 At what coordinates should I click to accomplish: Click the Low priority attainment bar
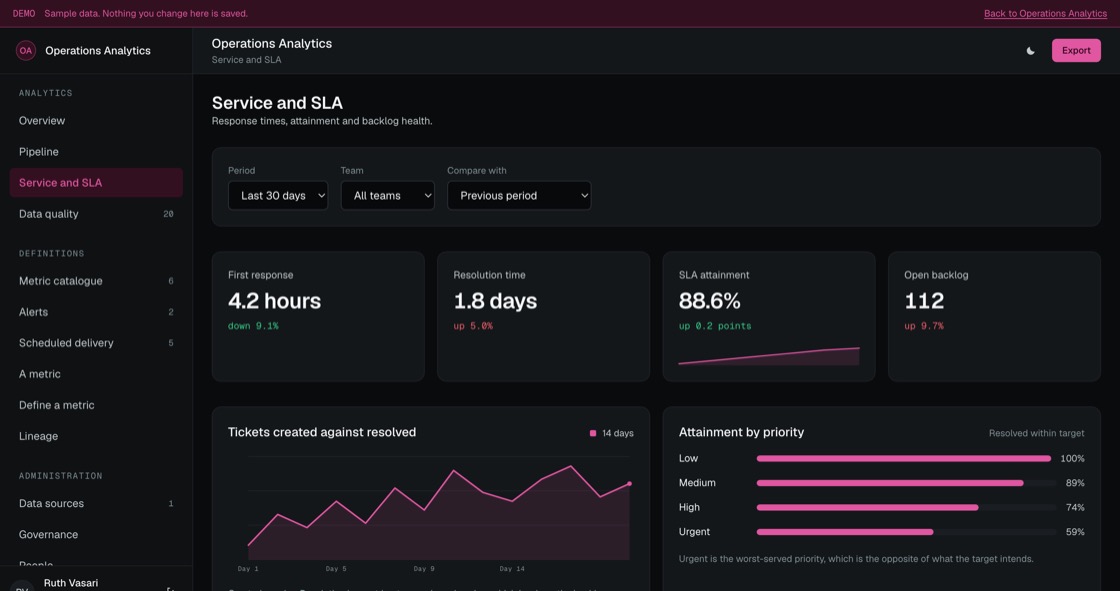tap(906, 459)
